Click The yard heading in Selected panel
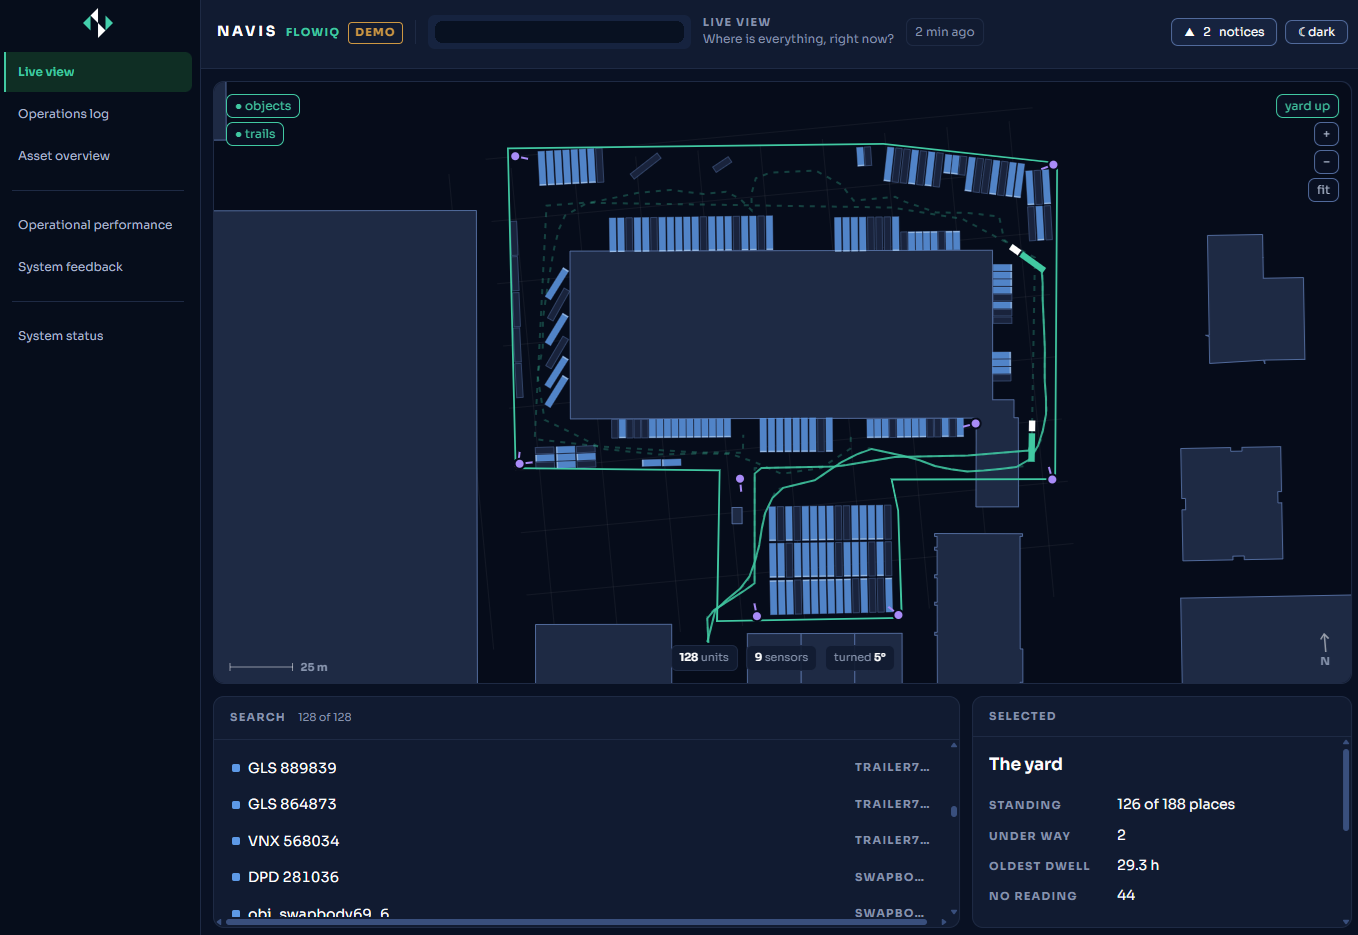 [x=1026, y=764]
